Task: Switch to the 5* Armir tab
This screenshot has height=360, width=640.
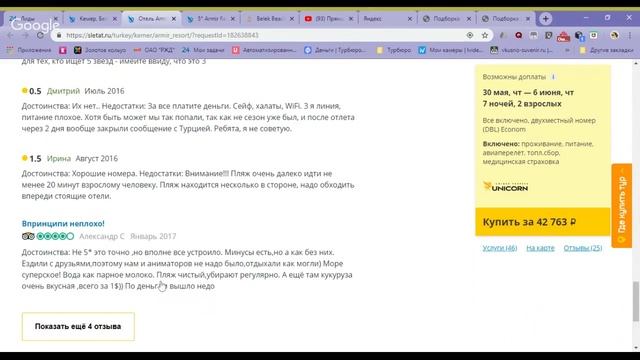Action: tap(211, 19)
